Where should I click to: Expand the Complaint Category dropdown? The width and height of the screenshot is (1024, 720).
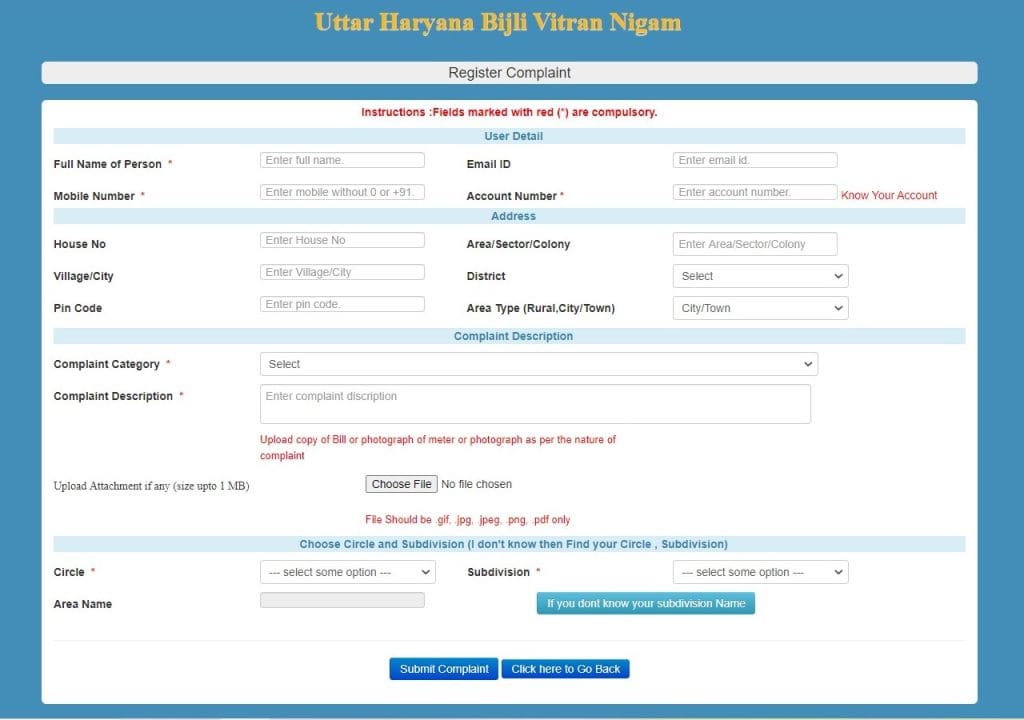[538, 363]
